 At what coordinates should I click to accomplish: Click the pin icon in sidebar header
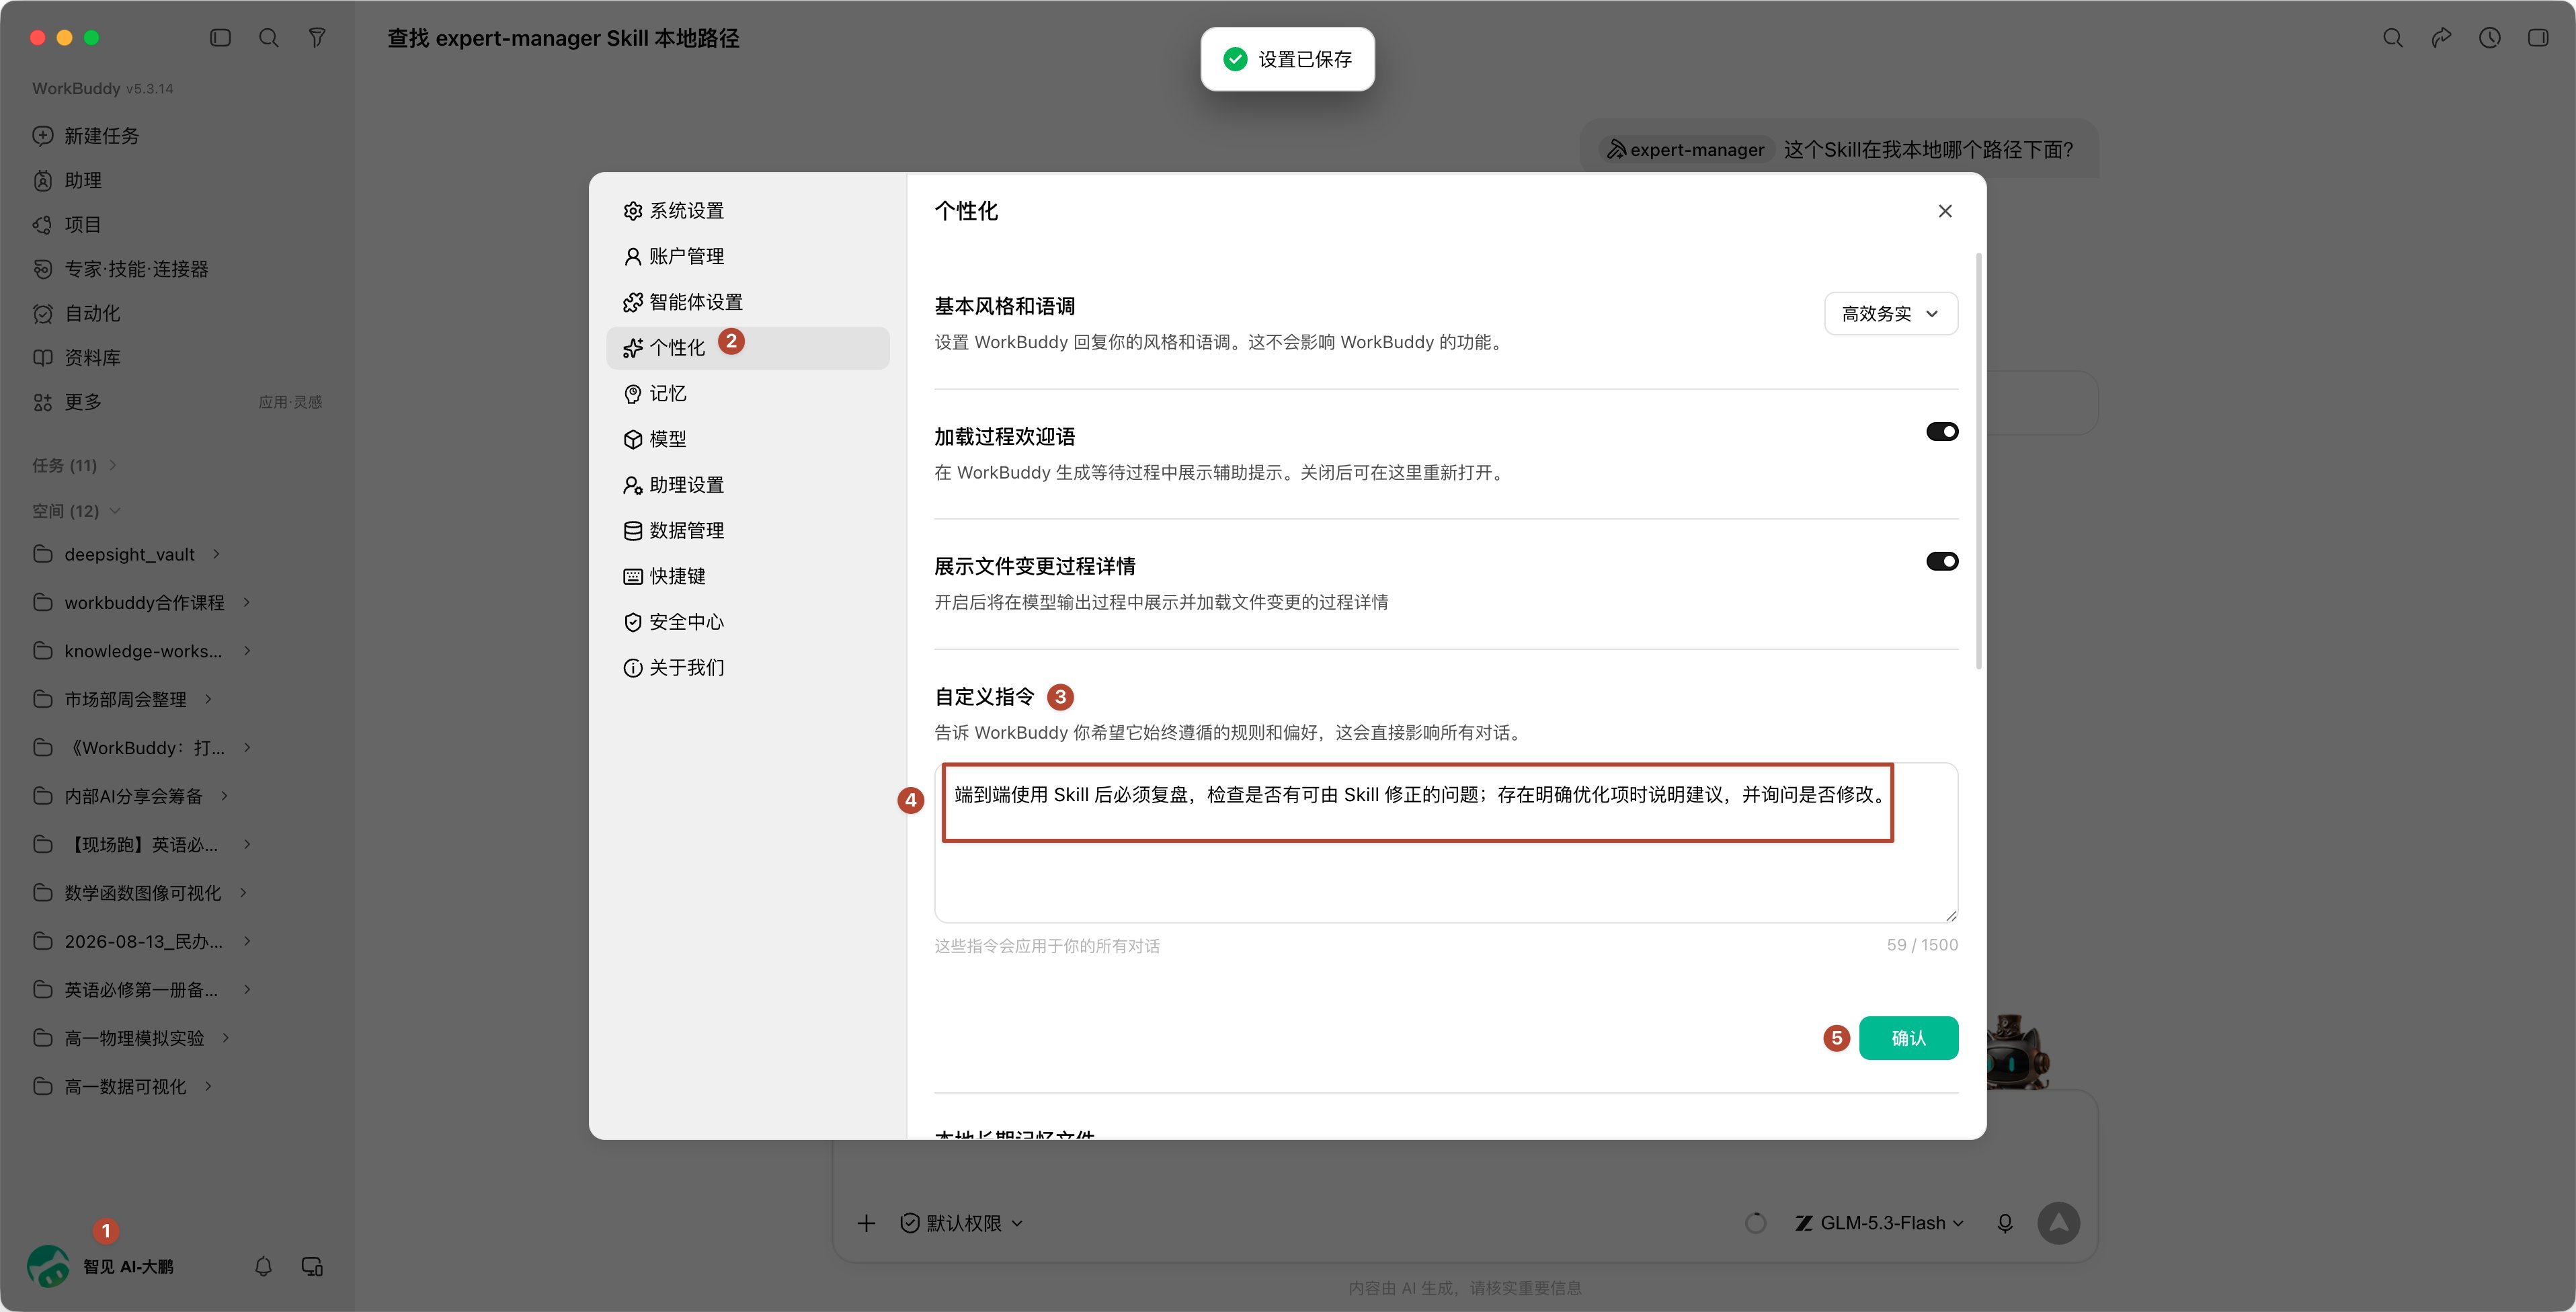(x=317, y=38)
